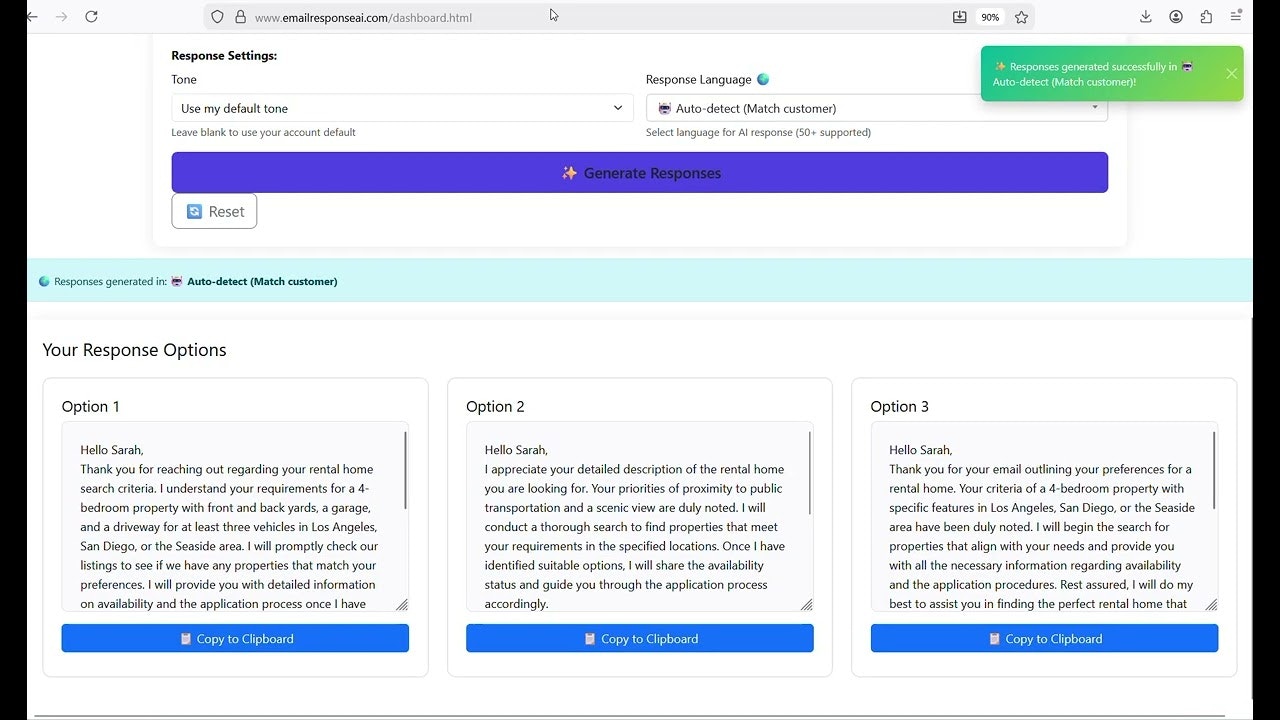Expand the Auto-detect language chevron
Screen dimensions: 1280x720
1097,108
